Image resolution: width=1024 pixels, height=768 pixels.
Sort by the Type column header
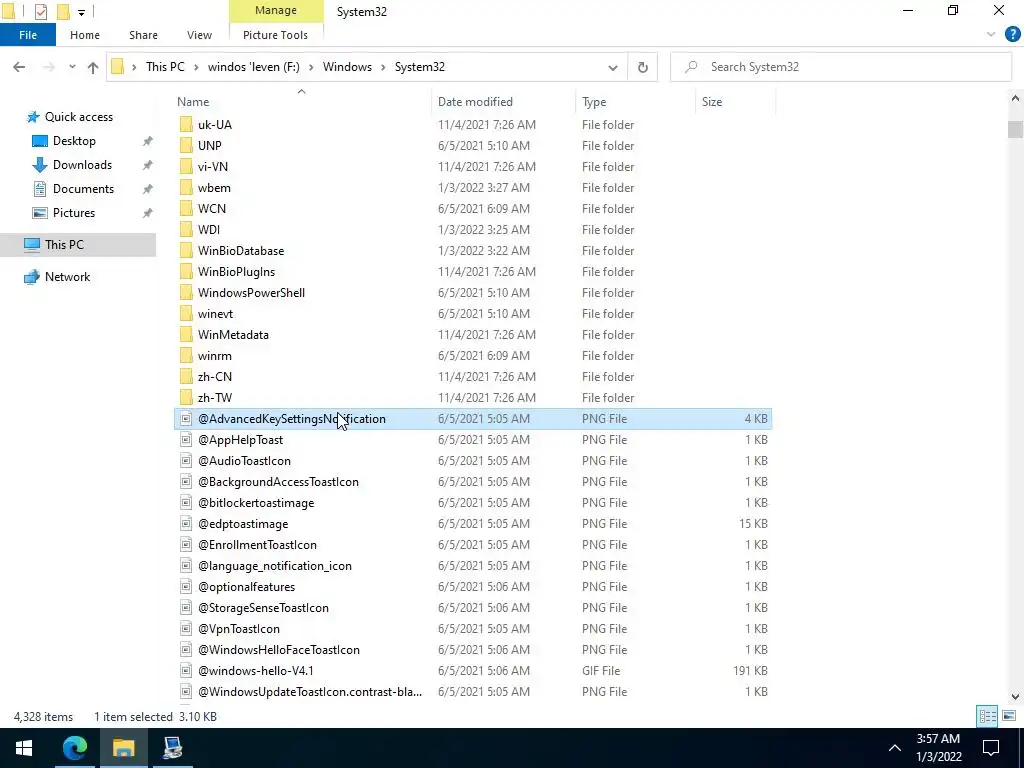click(x=594, y=102)
